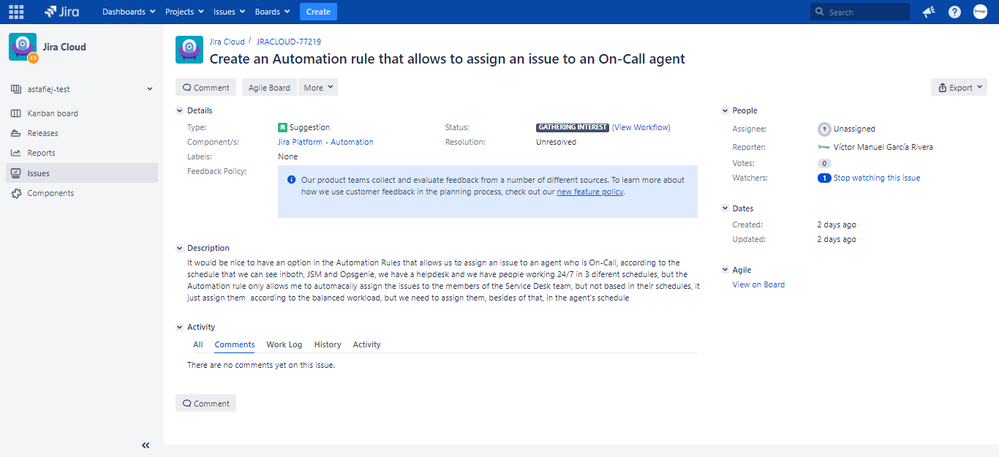Click the Releases ship icon
Screen dimensions: 999x457
click(16, 133)
